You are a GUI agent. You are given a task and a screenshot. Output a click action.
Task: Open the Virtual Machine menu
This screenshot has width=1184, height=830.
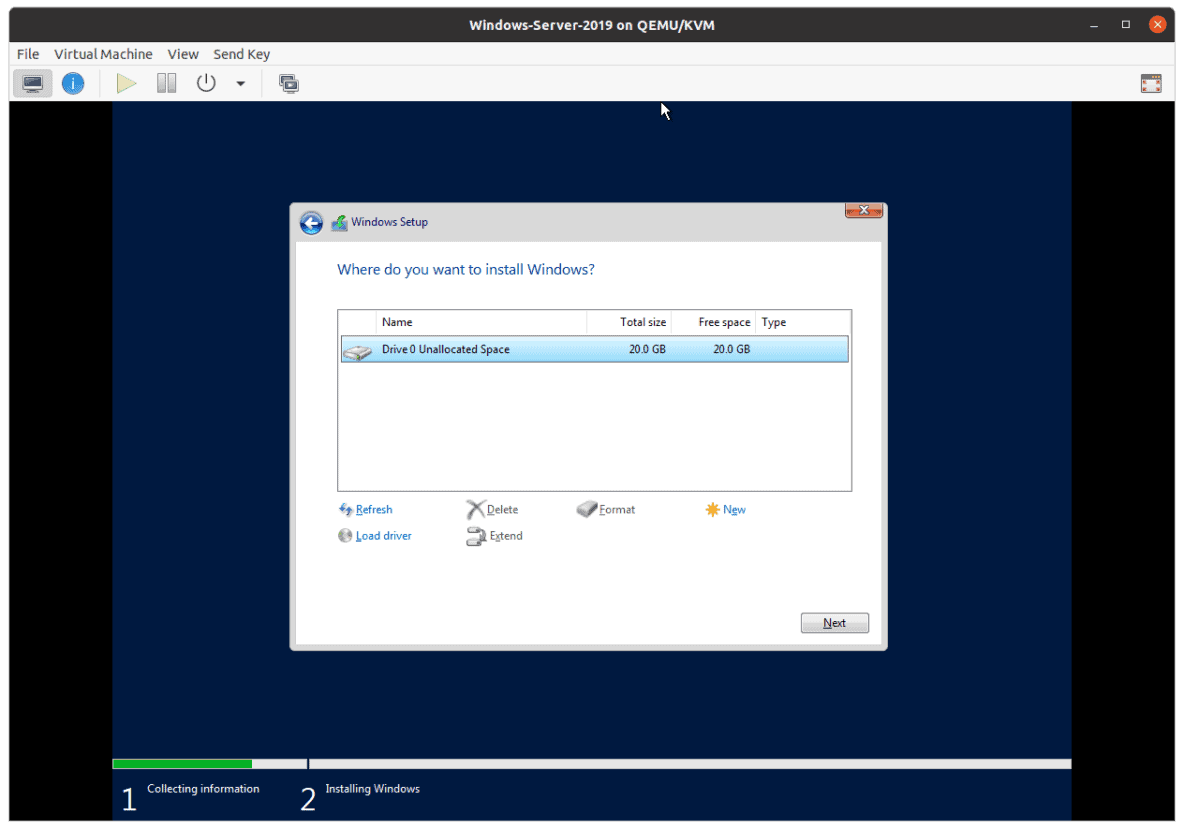(103, 54)
